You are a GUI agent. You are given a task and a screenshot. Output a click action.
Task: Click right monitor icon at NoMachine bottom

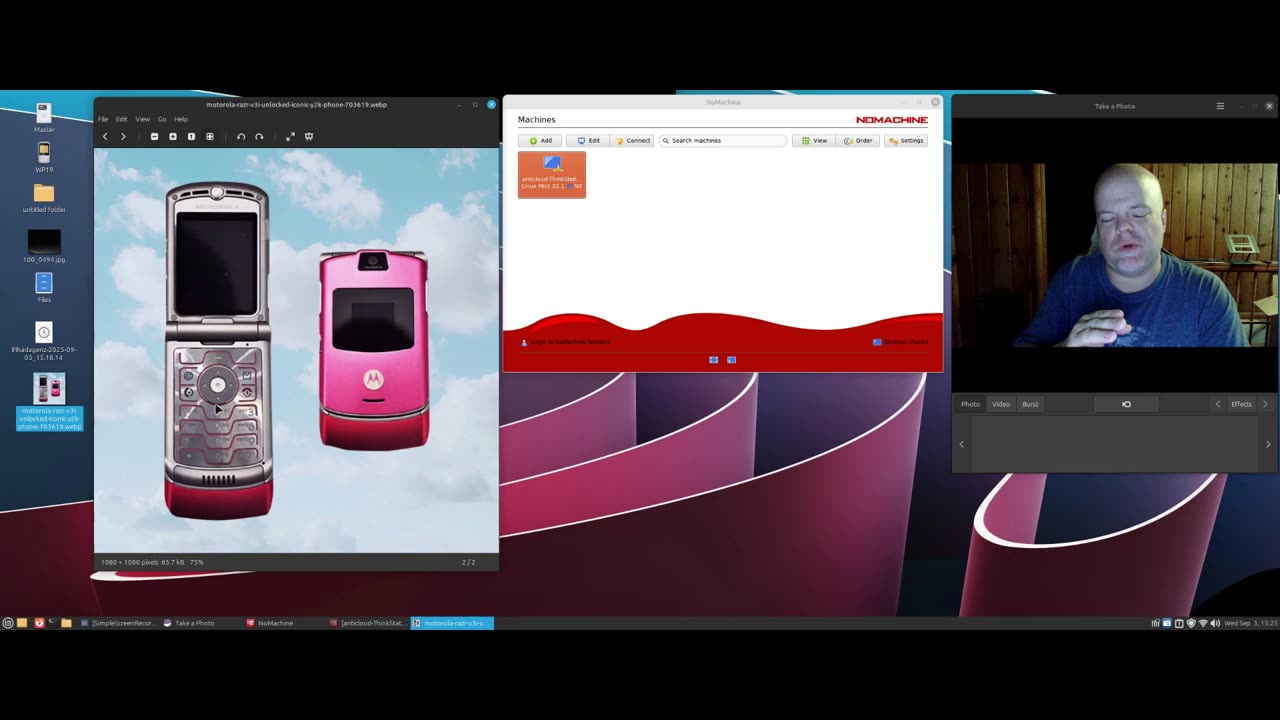pos(731,360)
